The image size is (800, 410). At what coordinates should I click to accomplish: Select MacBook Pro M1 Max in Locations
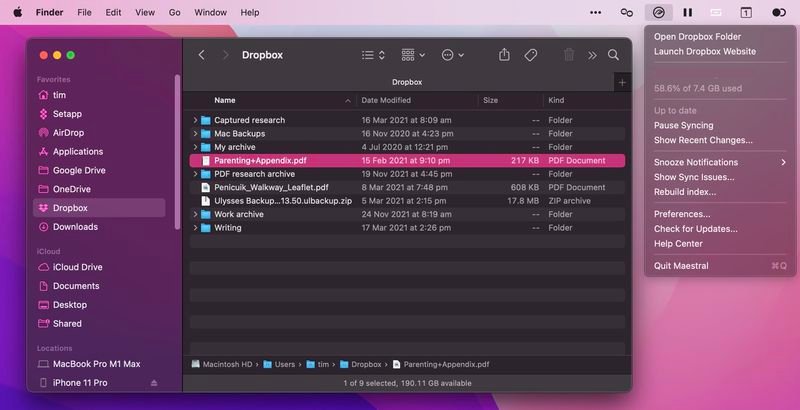point(99,364)
